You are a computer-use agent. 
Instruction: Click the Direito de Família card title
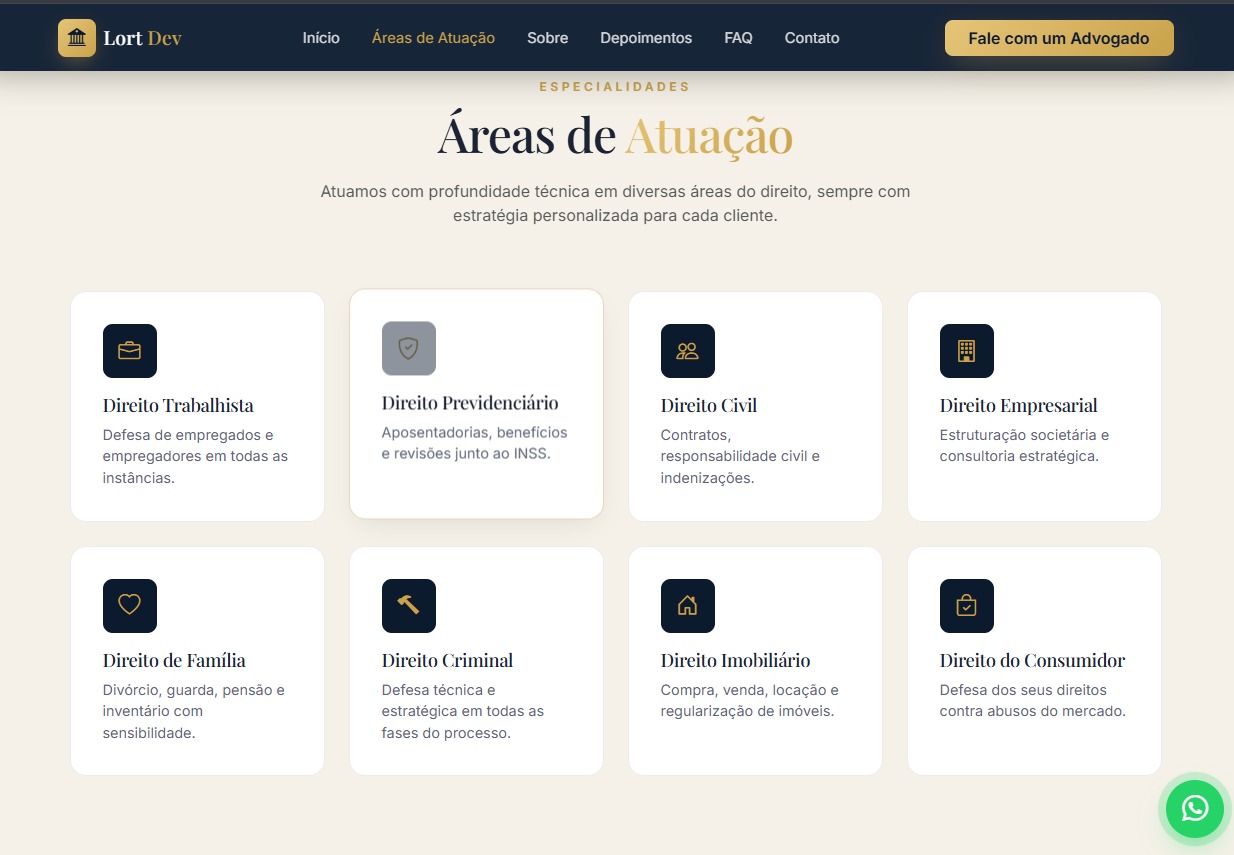coord(174,661)
